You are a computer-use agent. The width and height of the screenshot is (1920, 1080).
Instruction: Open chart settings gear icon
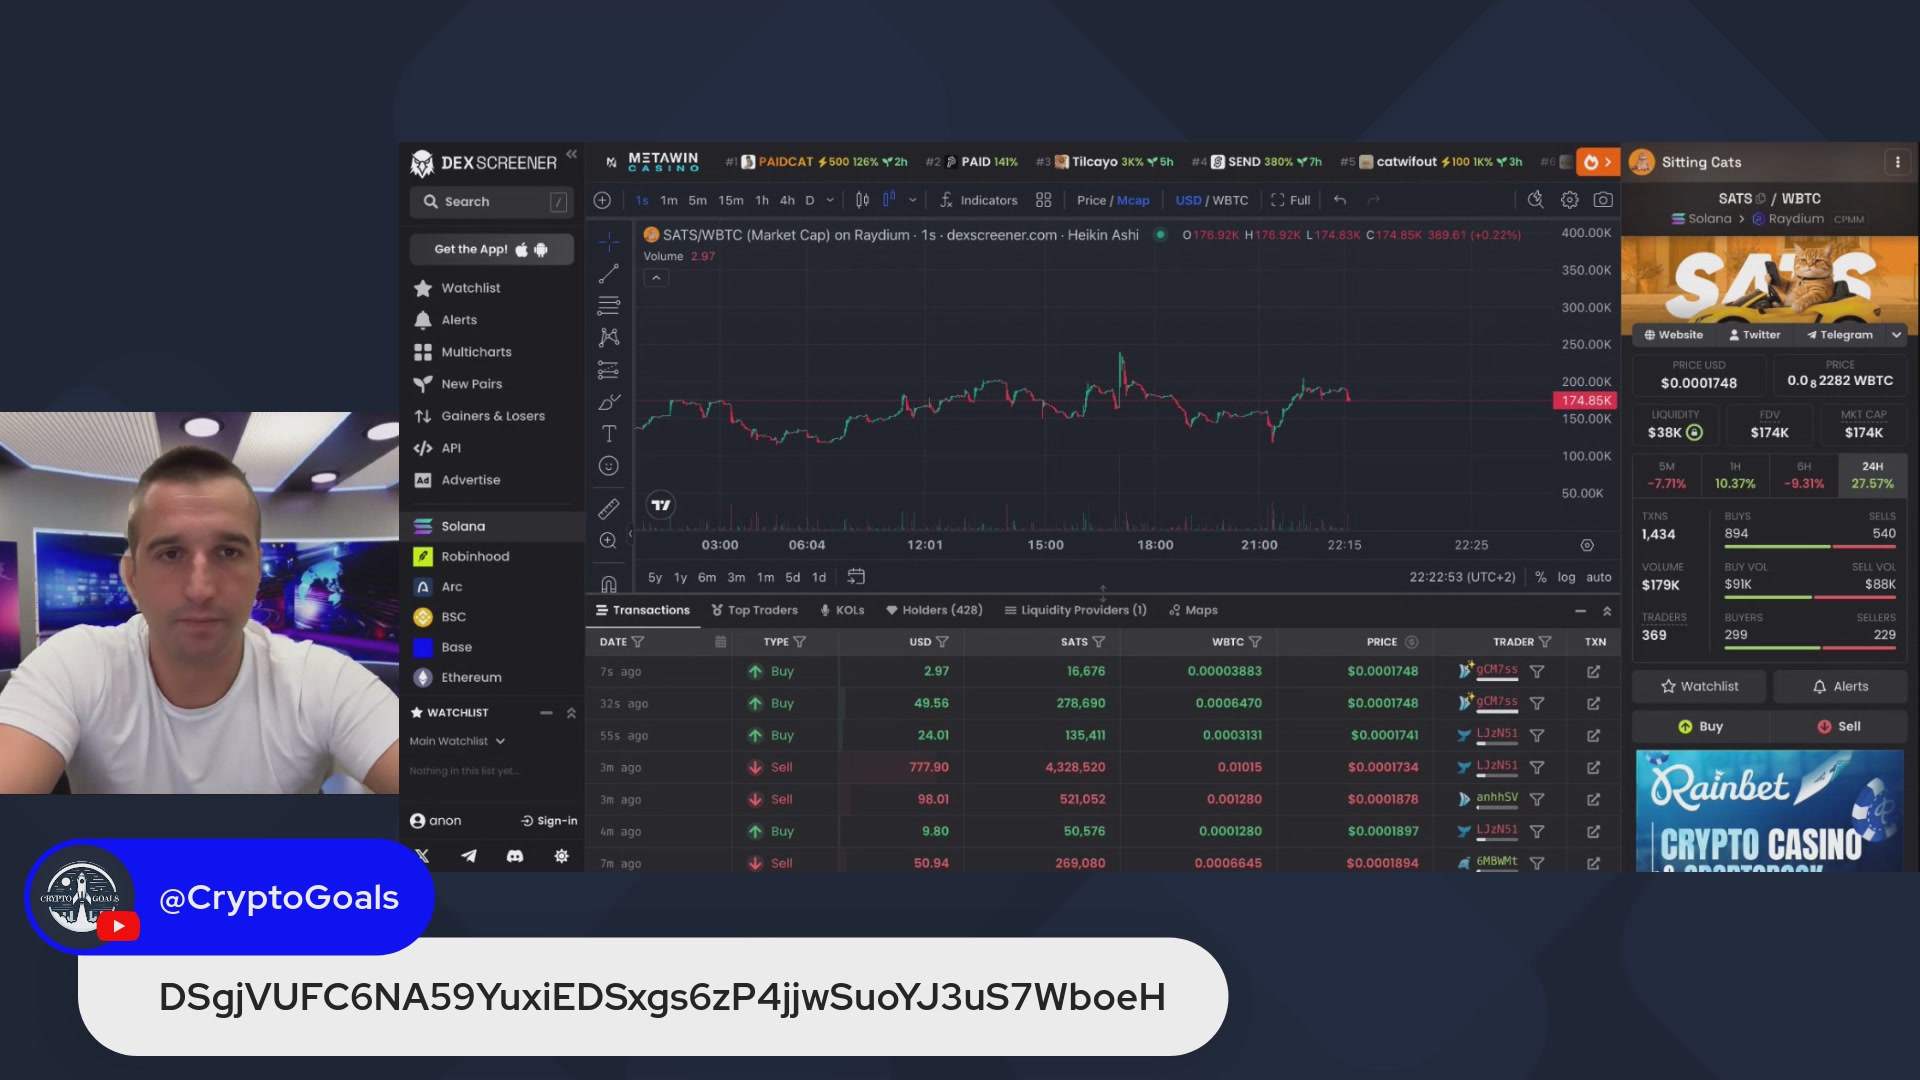point(1570,200)
